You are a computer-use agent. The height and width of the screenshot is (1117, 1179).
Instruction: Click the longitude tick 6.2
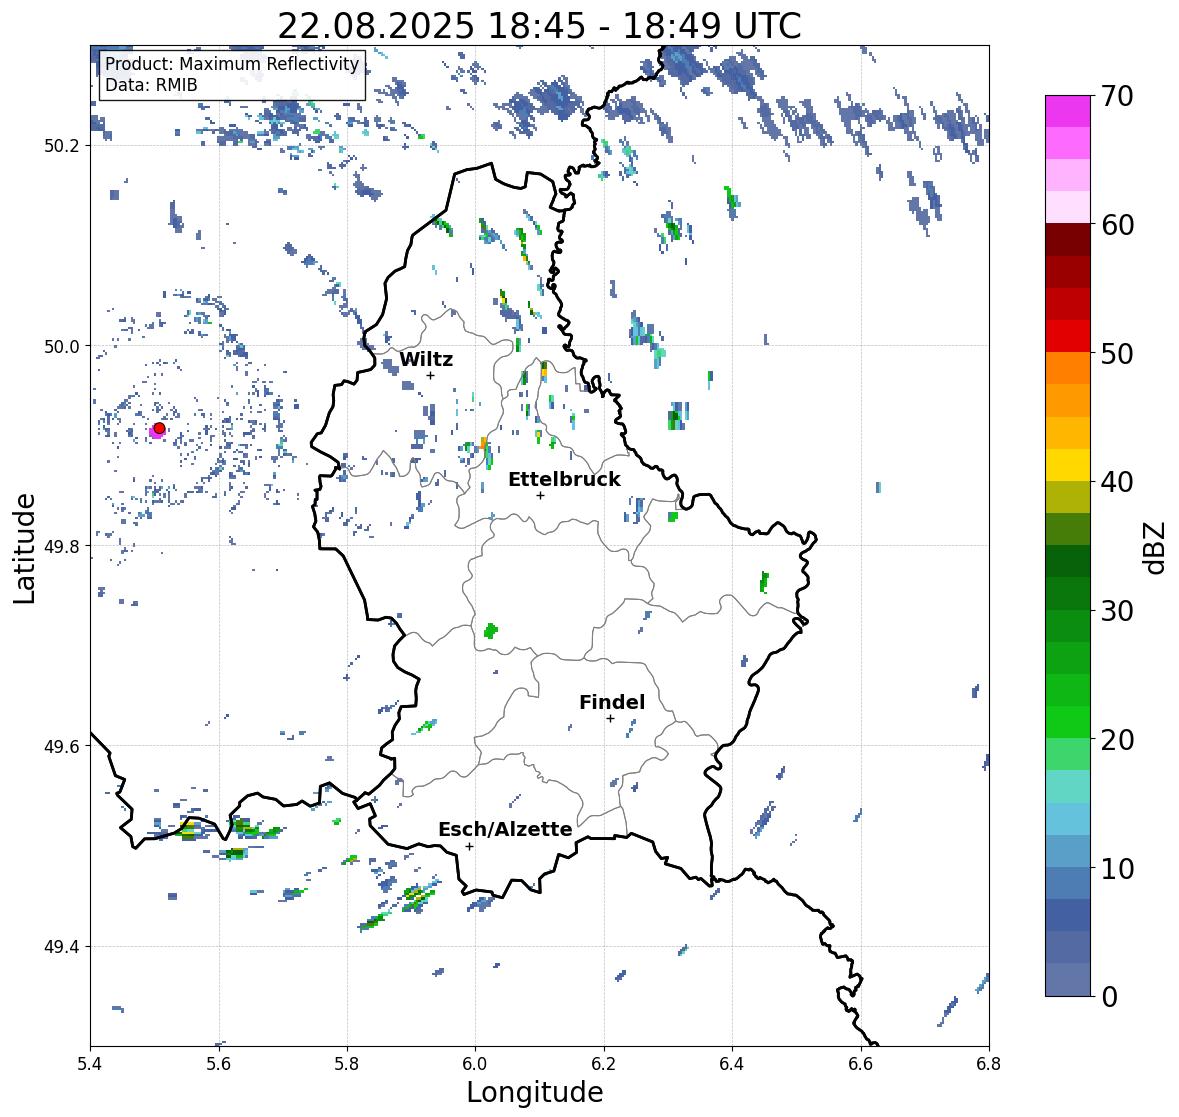coord(604,1064)
